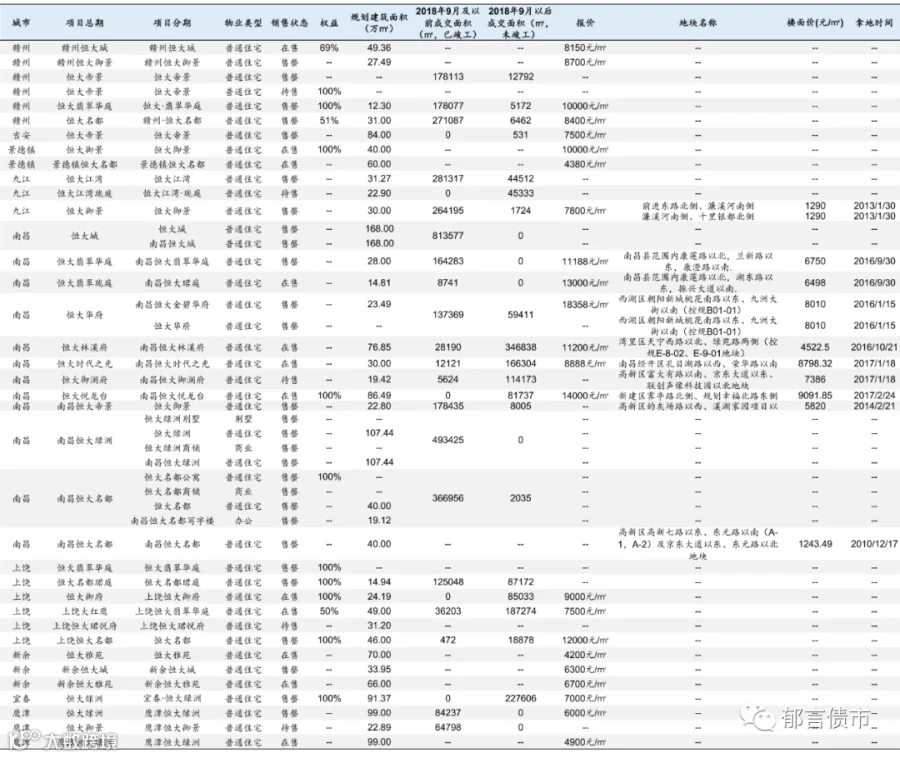Select the 4380元/㎡ price cell

point(585,164)
